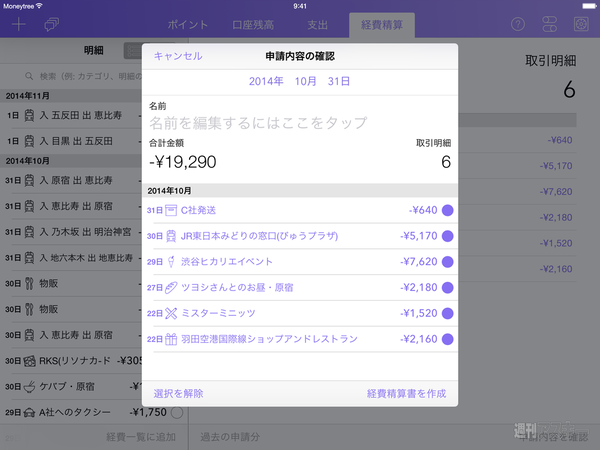Select the -¥19,290 total amount

[183, 162]
